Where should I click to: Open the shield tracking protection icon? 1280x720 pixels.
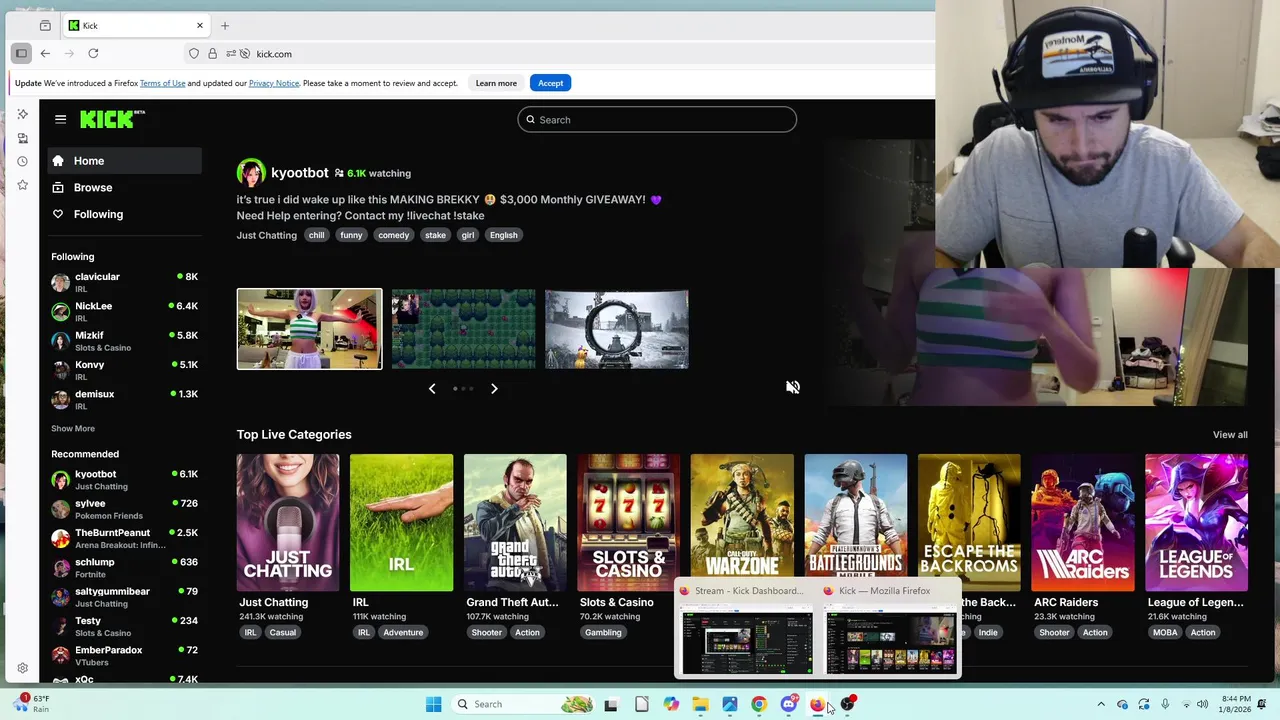tap(194, 54)
